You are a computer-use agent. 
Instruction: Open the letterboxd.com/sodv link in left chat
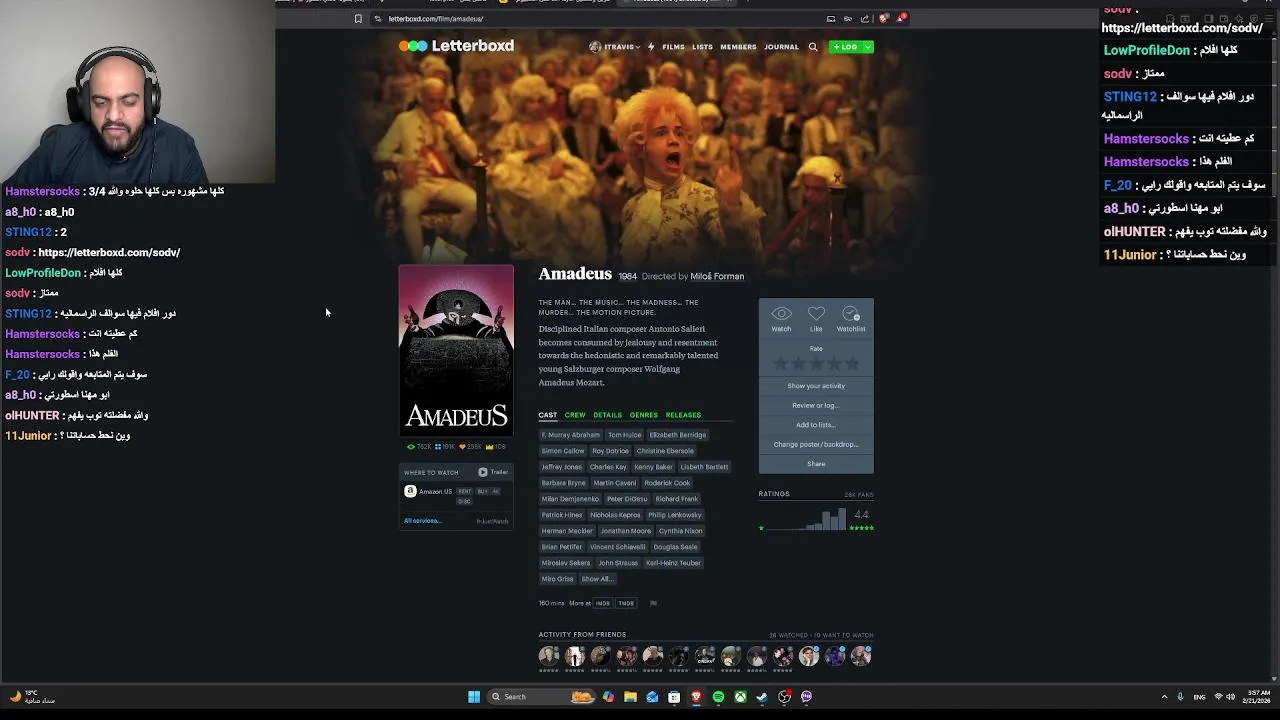109,252
